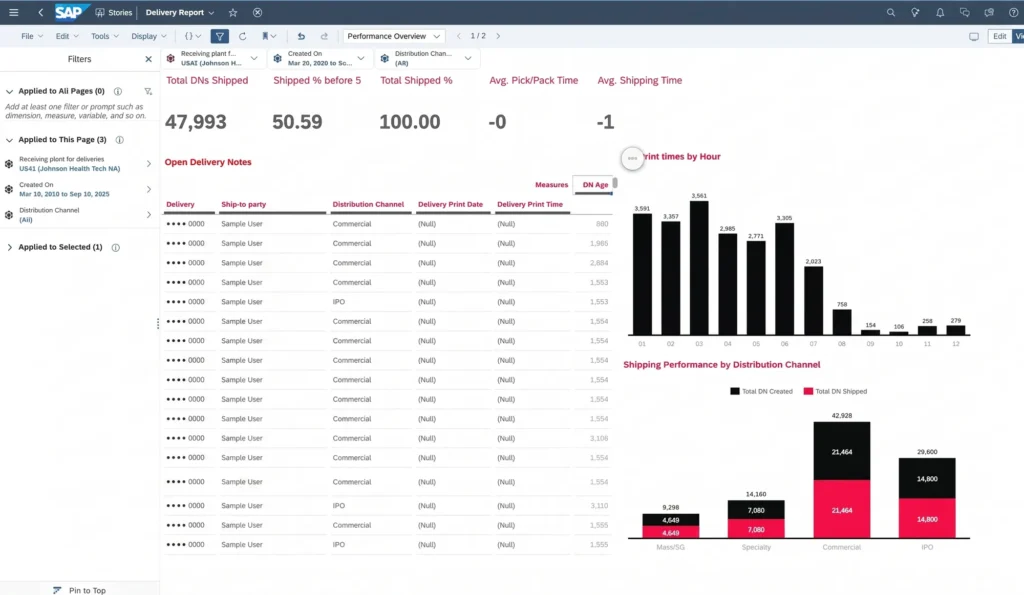Open the presentation screen icon
The width and height of the screenshot is (1024, 595).
[x=974, y=37]
